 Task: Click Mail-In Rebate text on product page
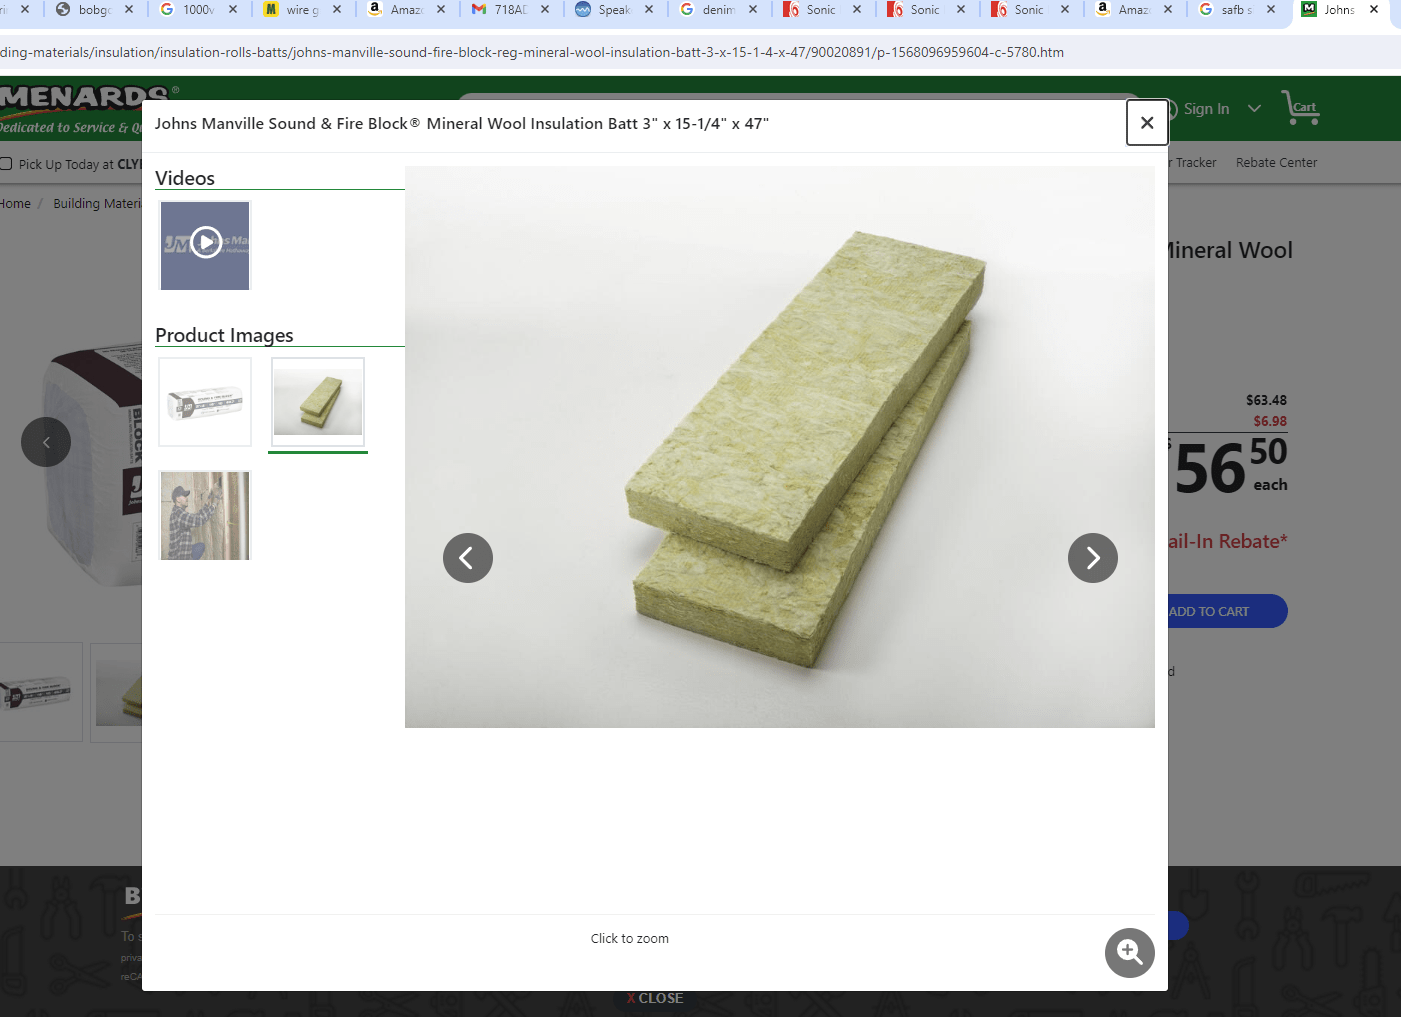1228,541
